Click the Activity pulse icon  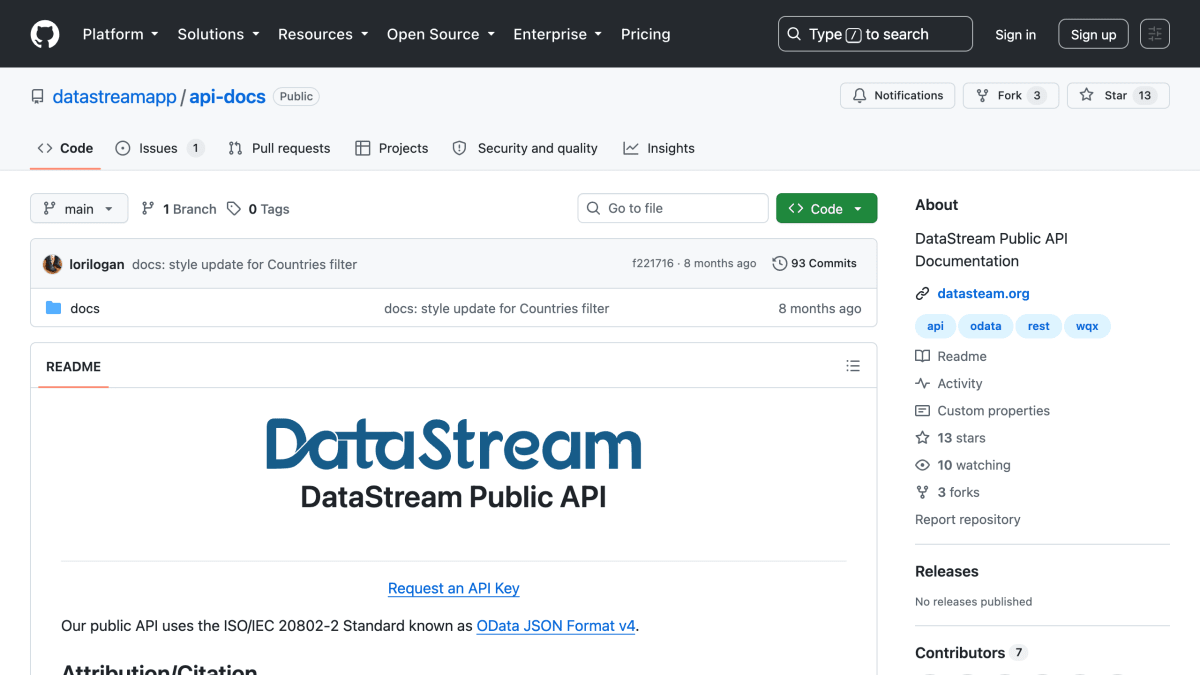coord(922,384)
